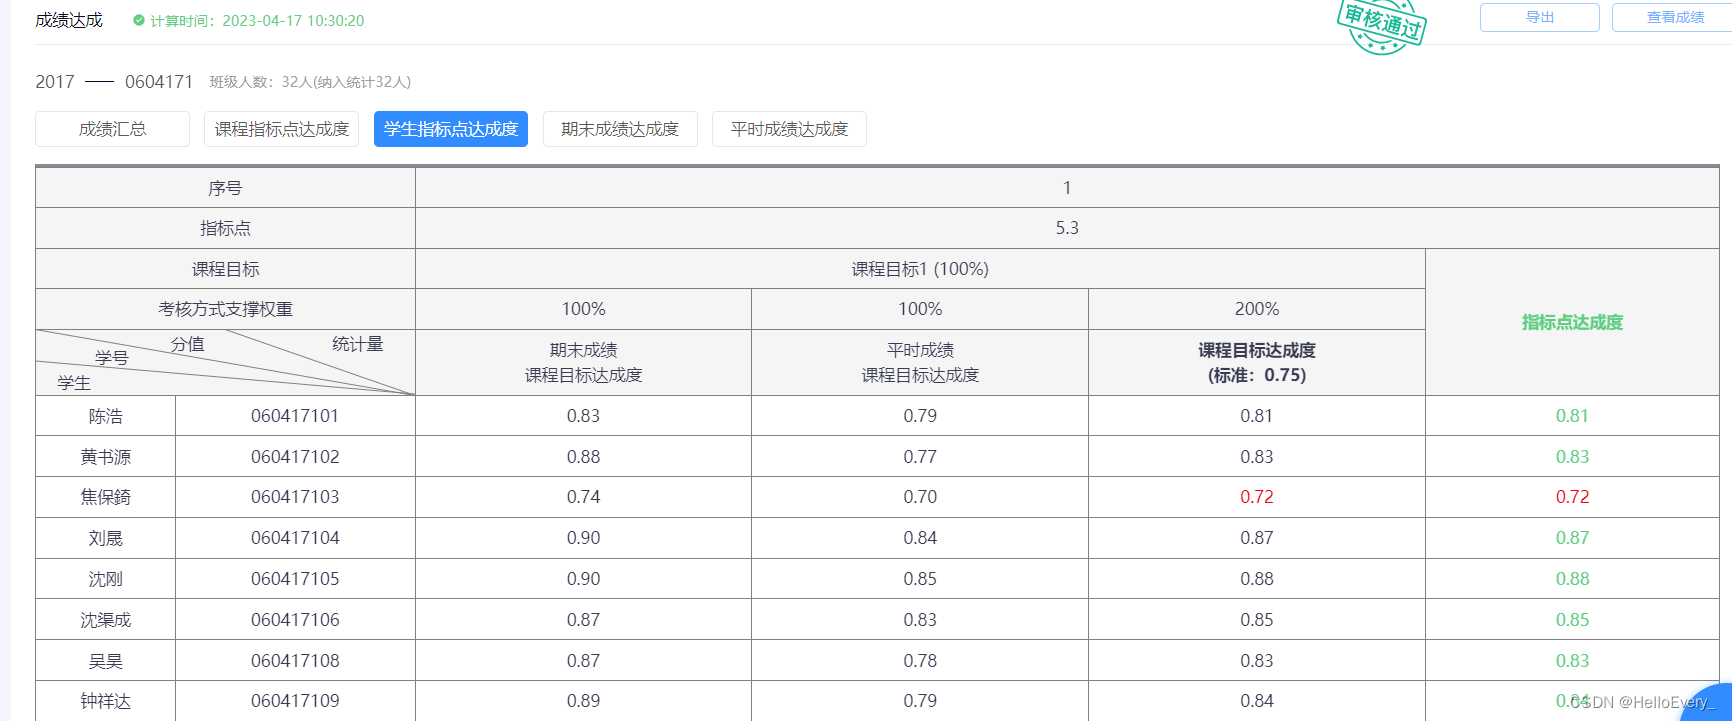The width and height of the screenshot is (1732, 721).
Task: Click 平时成绩 value 0.78 for 吴昊
Action: coord(920,661)
